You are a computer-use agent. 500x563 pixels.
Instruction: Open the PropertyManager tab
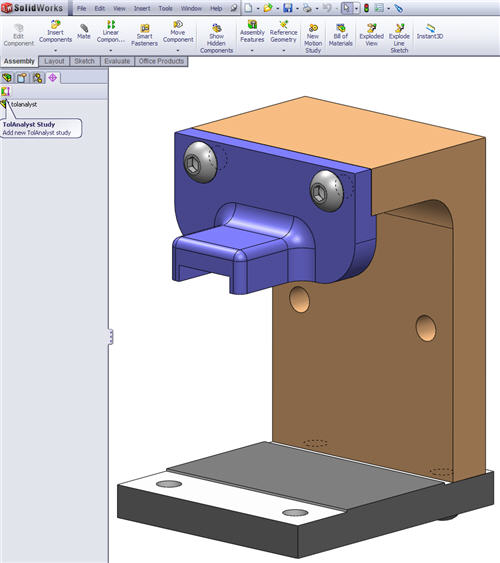pyautogui.click(x=22, y=78)
